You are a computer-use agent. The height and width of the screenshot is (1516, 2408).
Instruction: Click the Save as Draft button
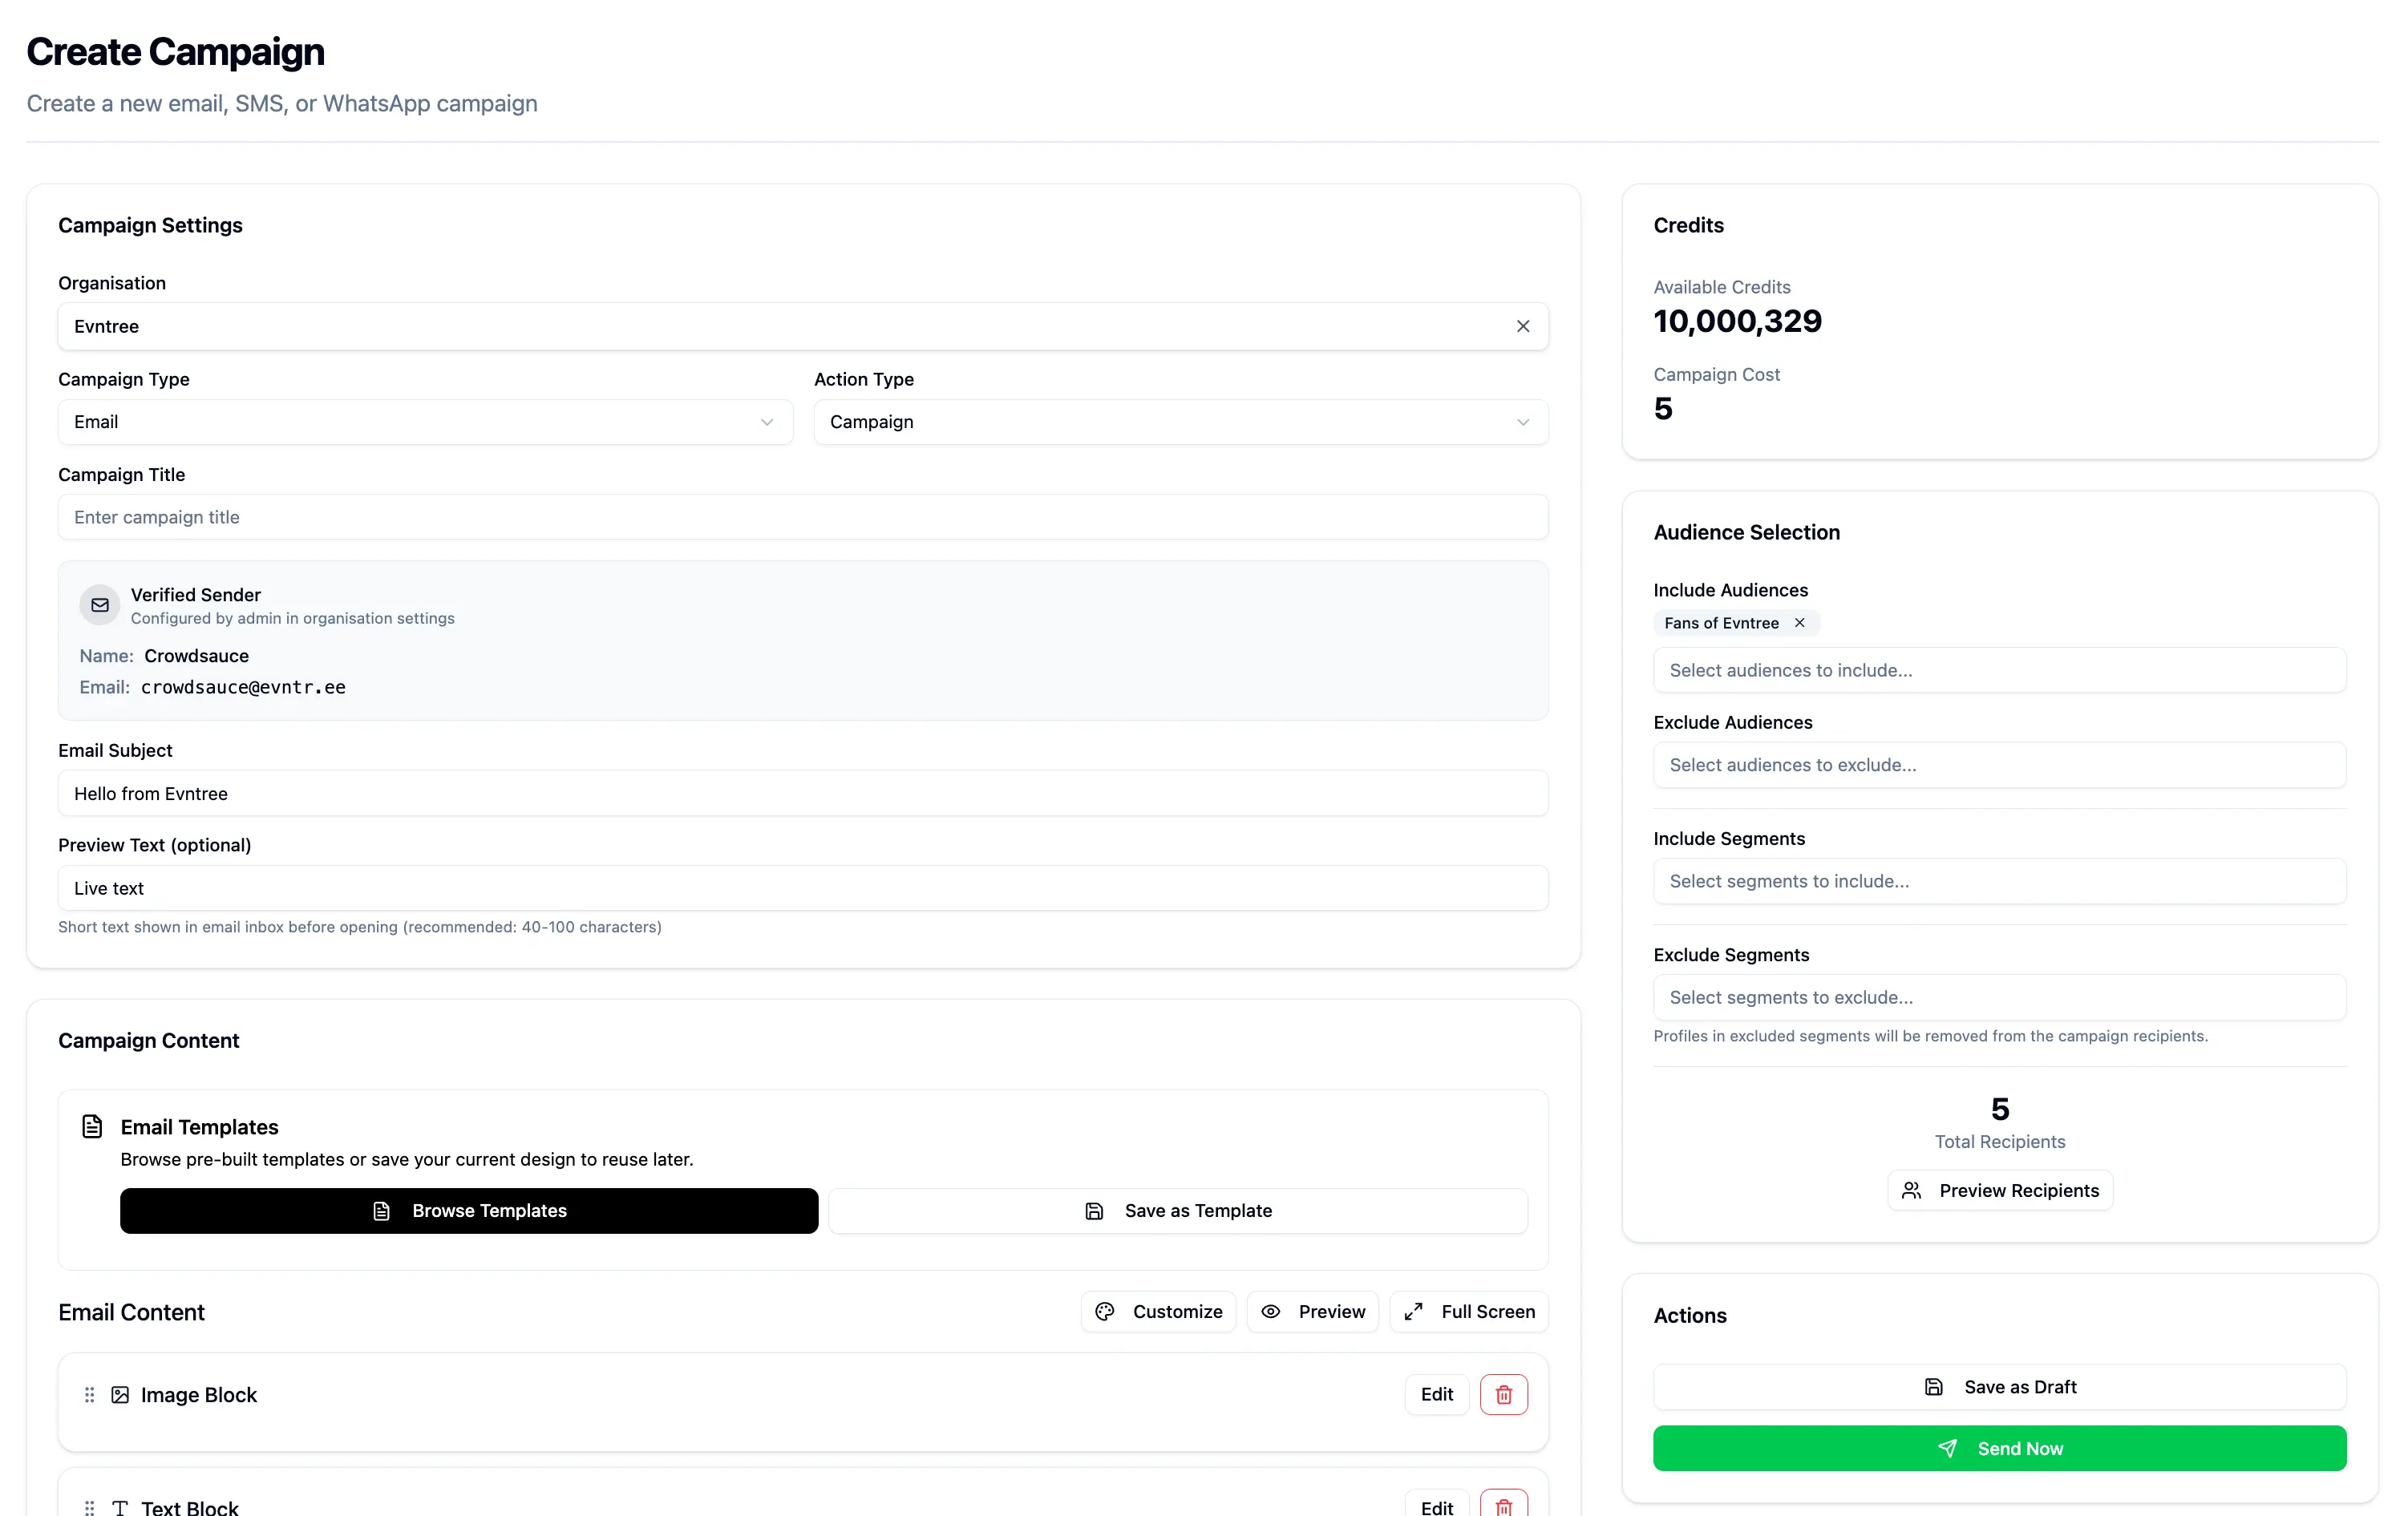(x=1998, y=1386)
